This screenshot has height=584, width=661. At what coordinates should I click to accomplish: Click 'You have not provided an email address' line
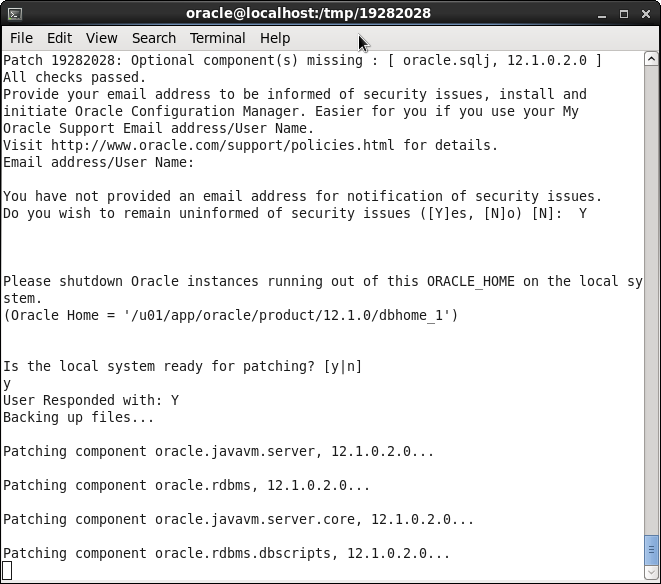303,196
